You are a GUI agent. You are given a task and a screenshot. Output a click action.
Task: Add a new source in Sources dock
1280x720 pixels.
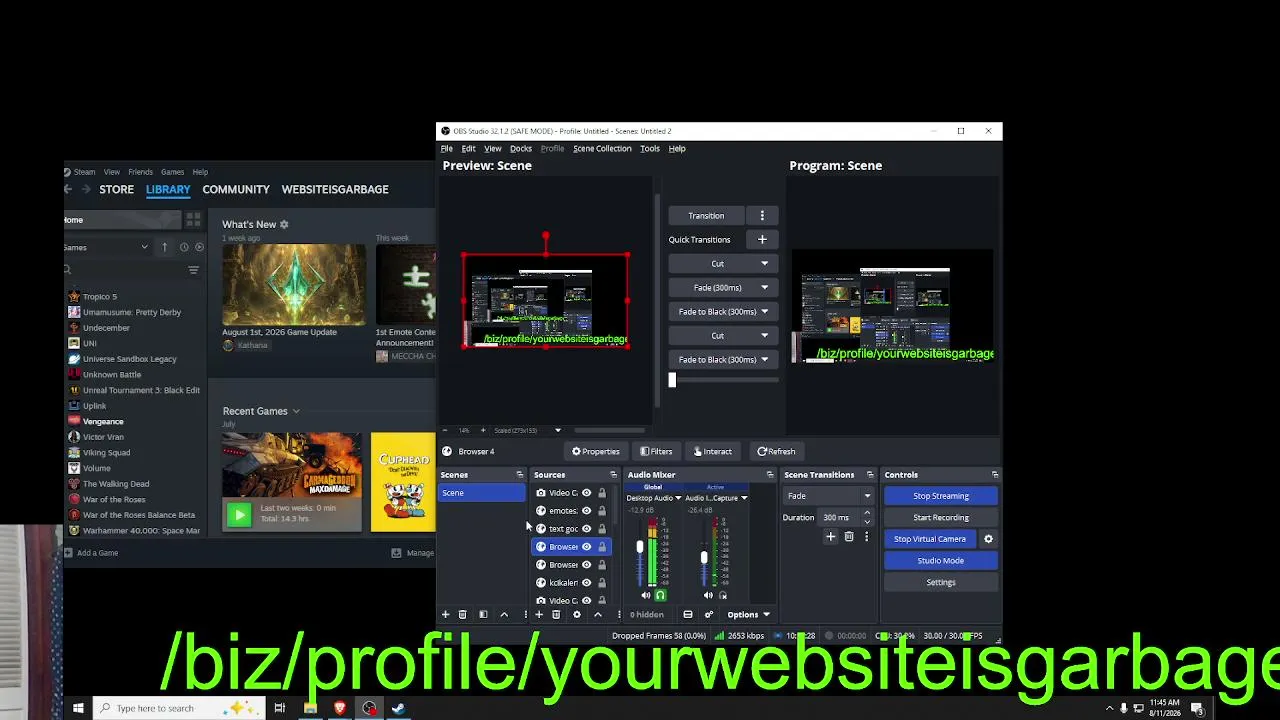click(x=539, y=615)
